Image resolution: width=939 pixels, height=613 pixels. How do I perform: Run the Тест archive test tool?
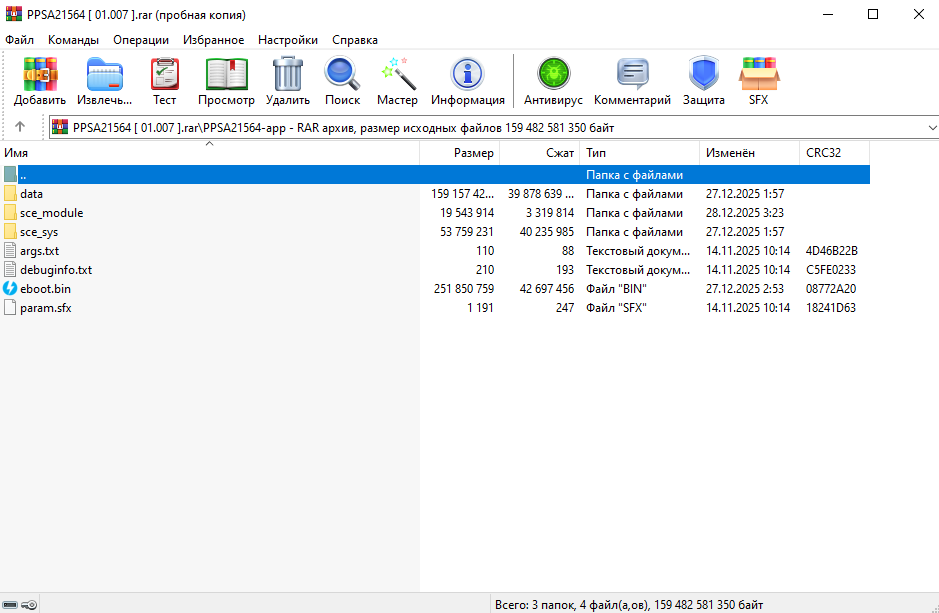pyautogui.click(x=164, y=81)
